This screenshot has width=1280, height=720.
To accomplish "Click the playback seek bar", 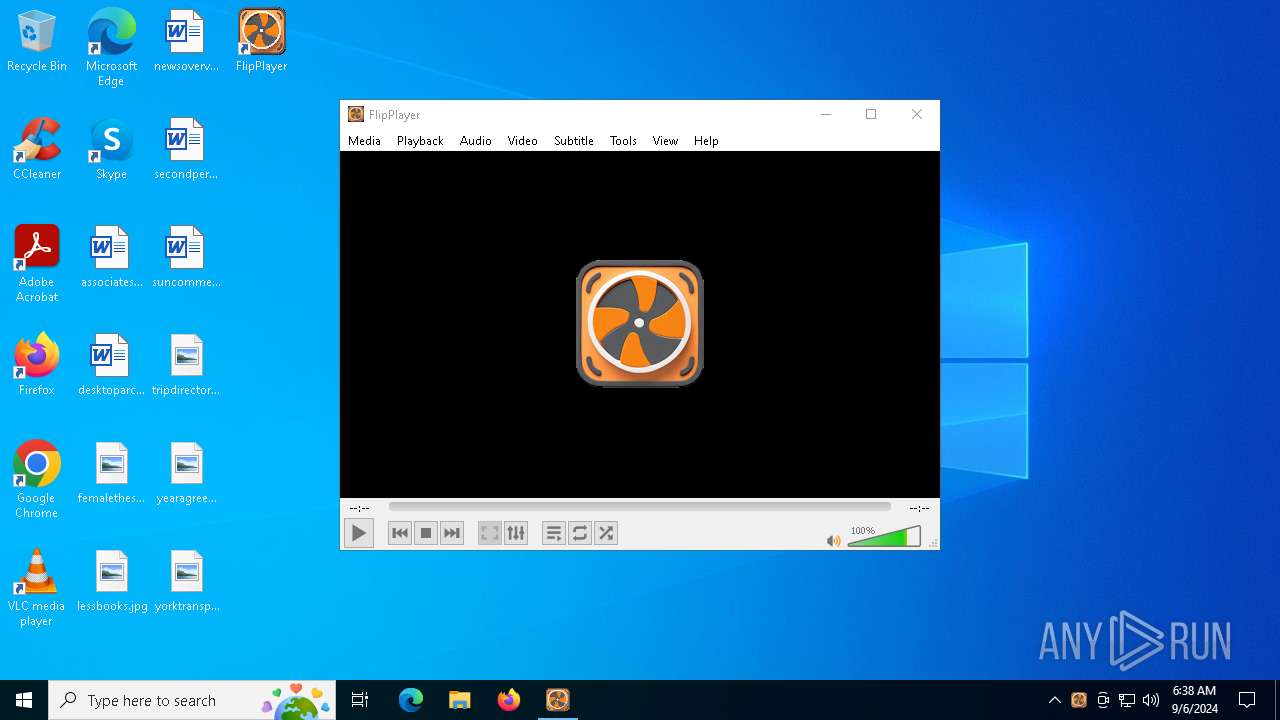I will 639,507.
